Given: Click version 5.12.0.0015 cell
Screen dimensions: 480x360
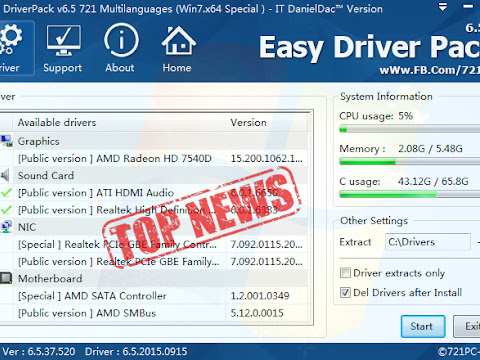Looking at the screenshot, I should click(x=257, y=313).
